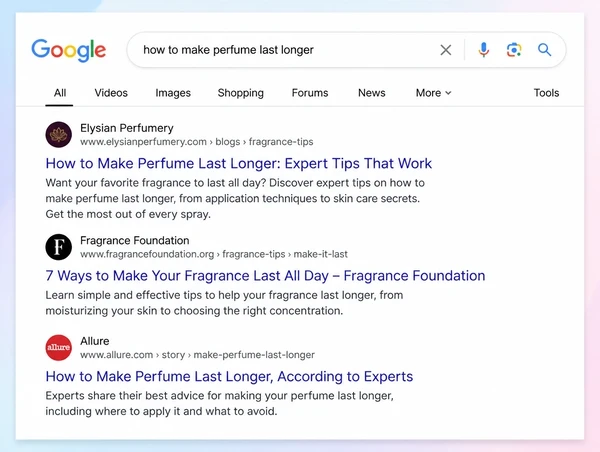
Task: Switch to the Videos tab
Action: pos(111,93)
